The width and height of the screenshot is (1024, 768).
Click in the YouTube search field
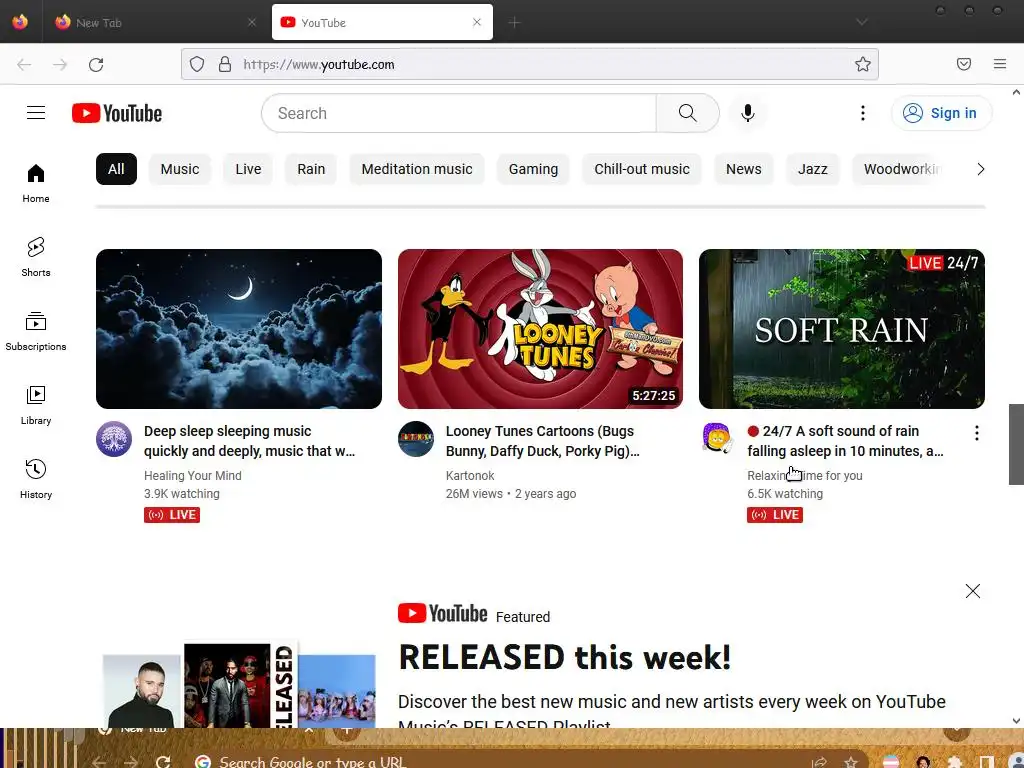(x=459, y=113)
